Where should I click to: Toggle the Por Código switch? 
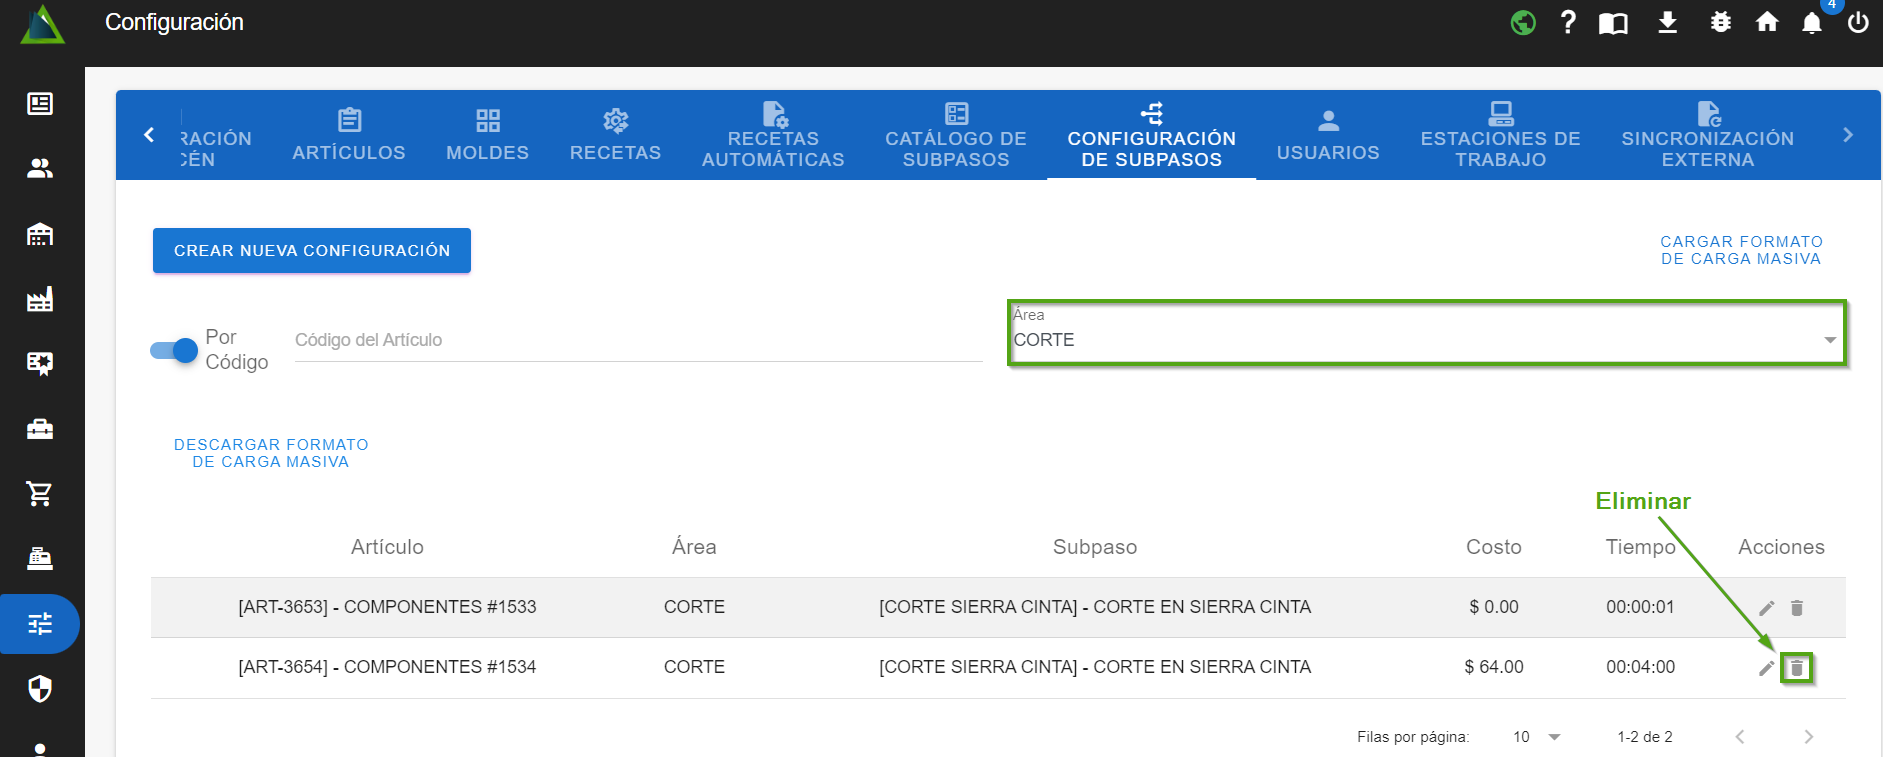click(175, 350)
